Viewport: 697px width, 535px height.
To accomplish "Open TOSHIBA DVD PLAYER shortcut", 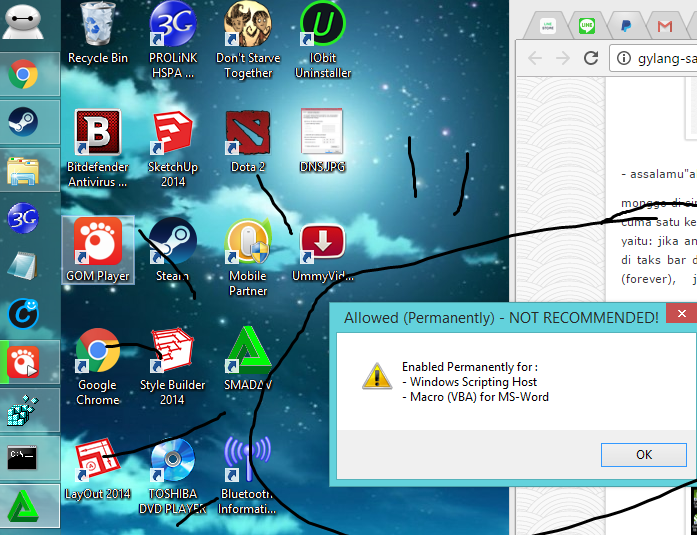I will coord(172,476).
